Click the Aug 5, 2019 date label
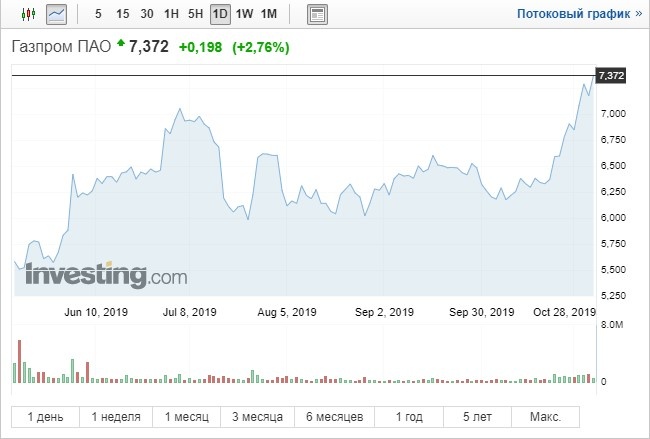This screenshot has width=650, height=439. point(287,312)
